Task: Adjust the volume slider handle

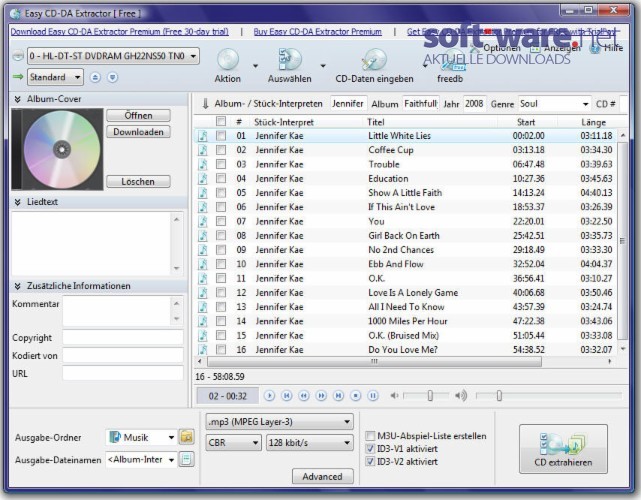Action: point(430,395)
